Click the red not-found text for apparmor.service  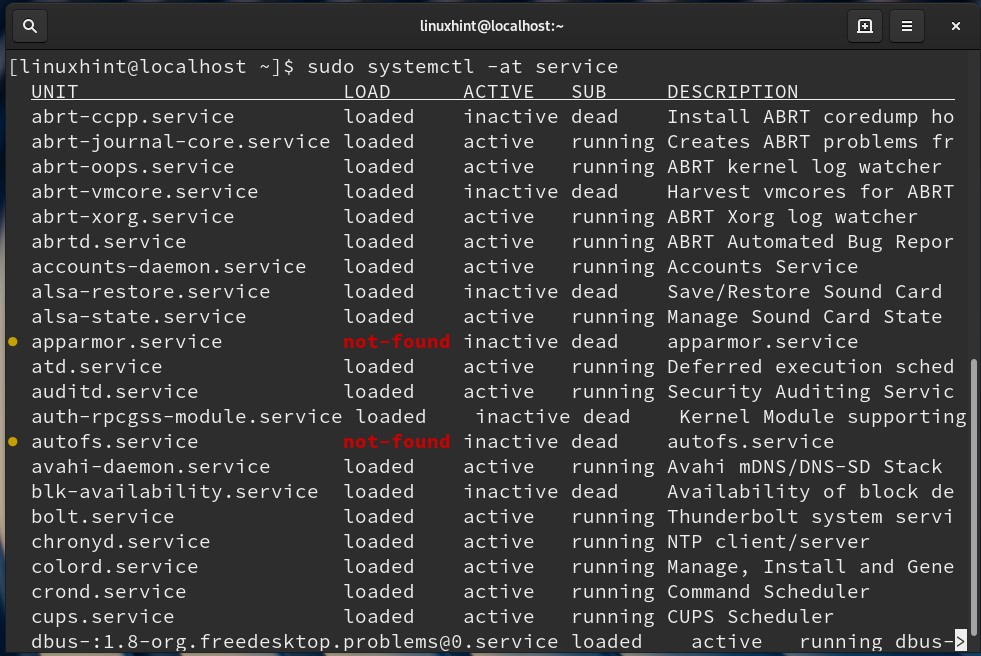point(396,342)
